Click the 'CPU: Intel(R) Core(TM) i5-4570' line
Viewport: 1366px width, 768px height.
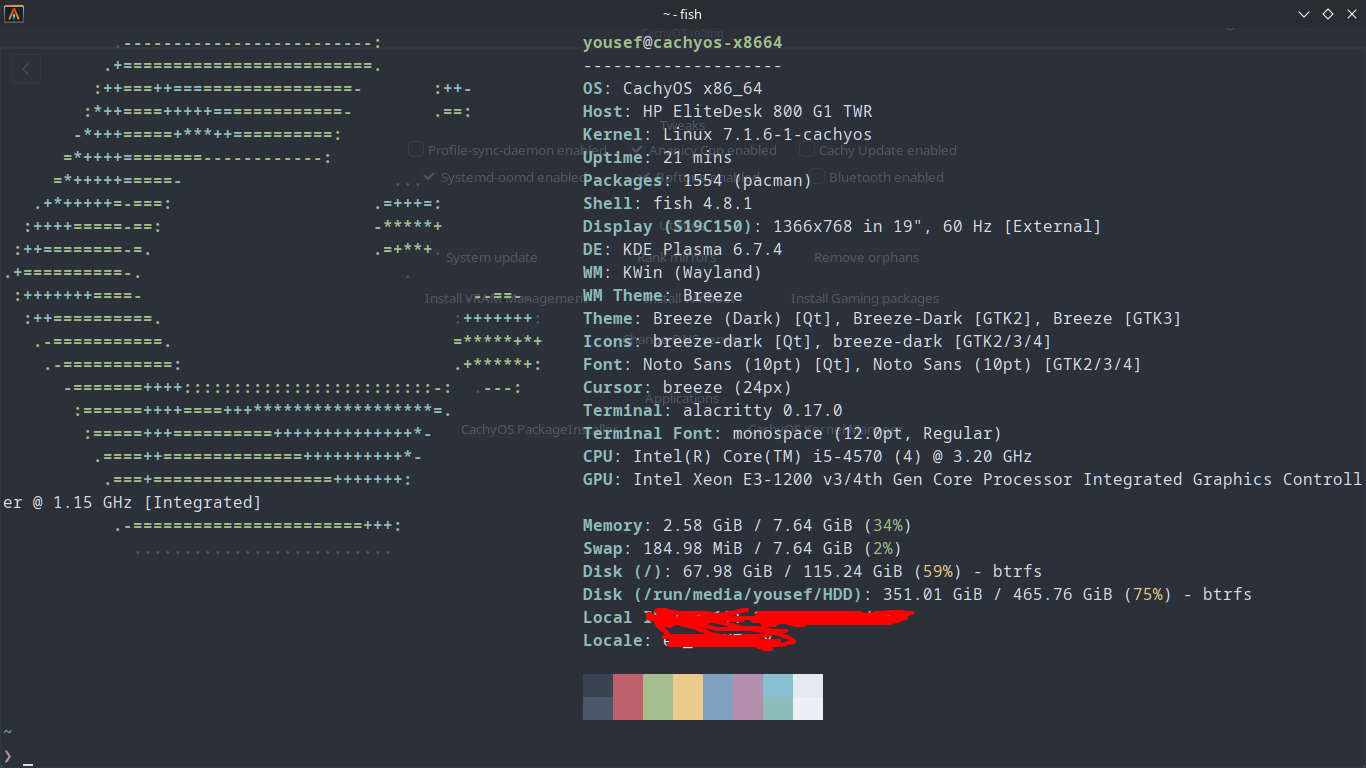click(x=807, y=457)
